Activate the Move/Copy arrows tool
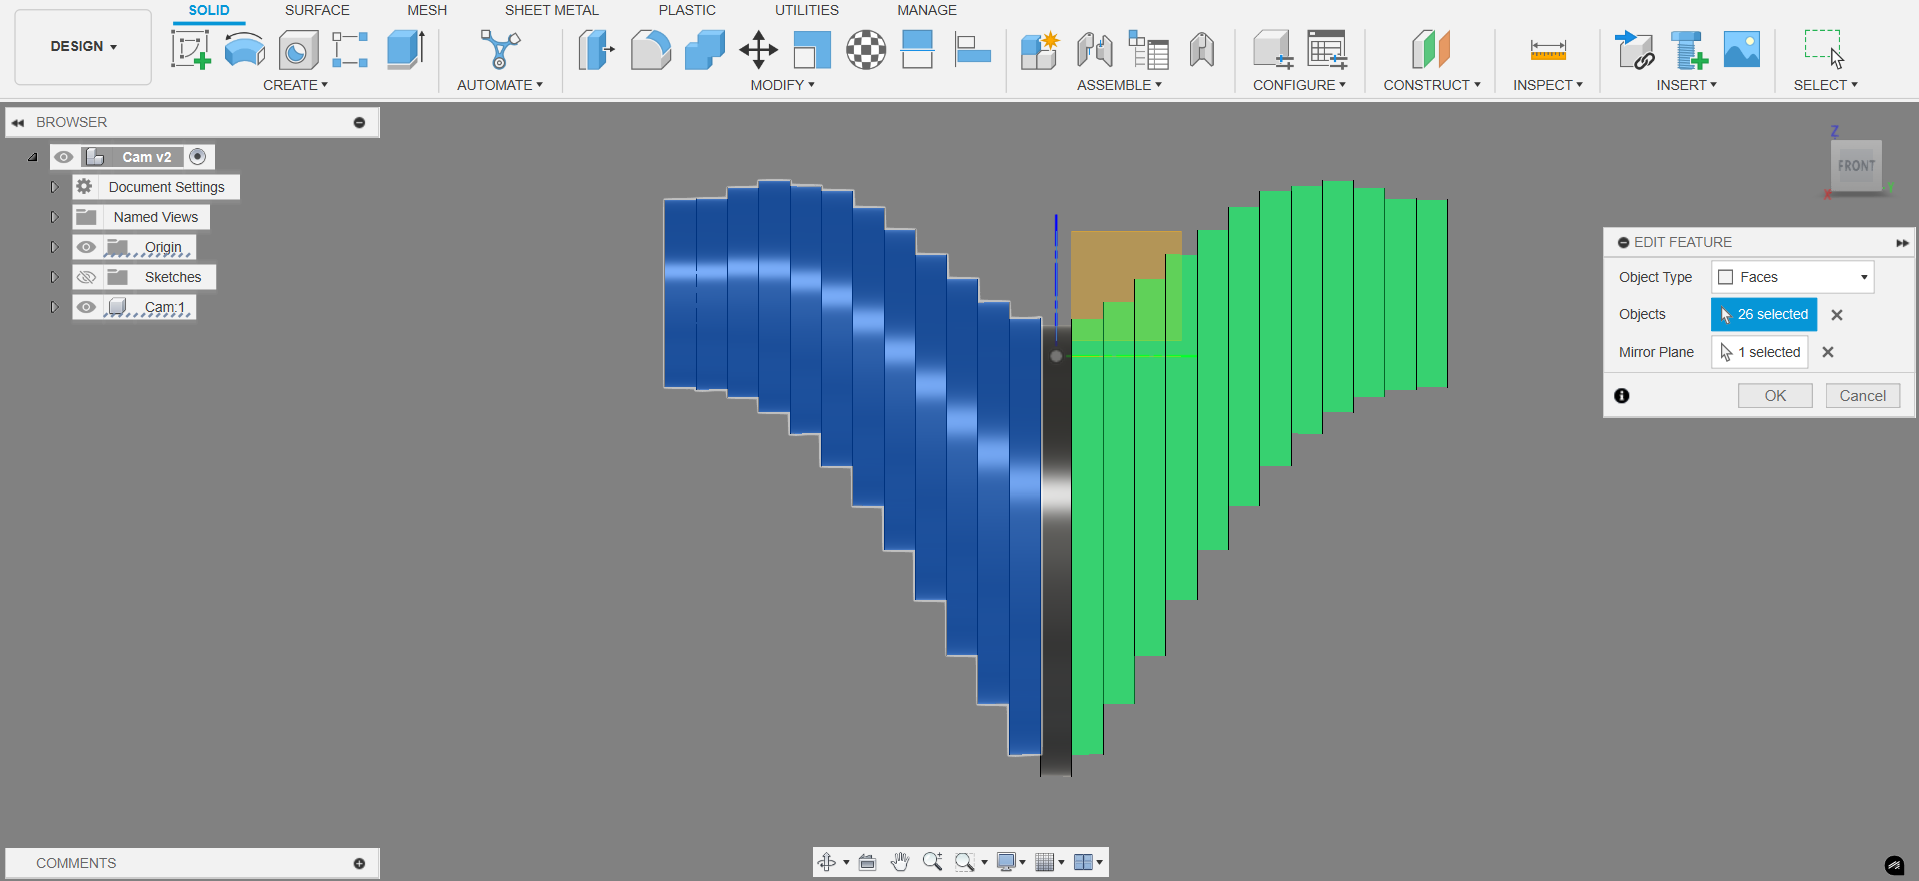 [x=758, y=49]
